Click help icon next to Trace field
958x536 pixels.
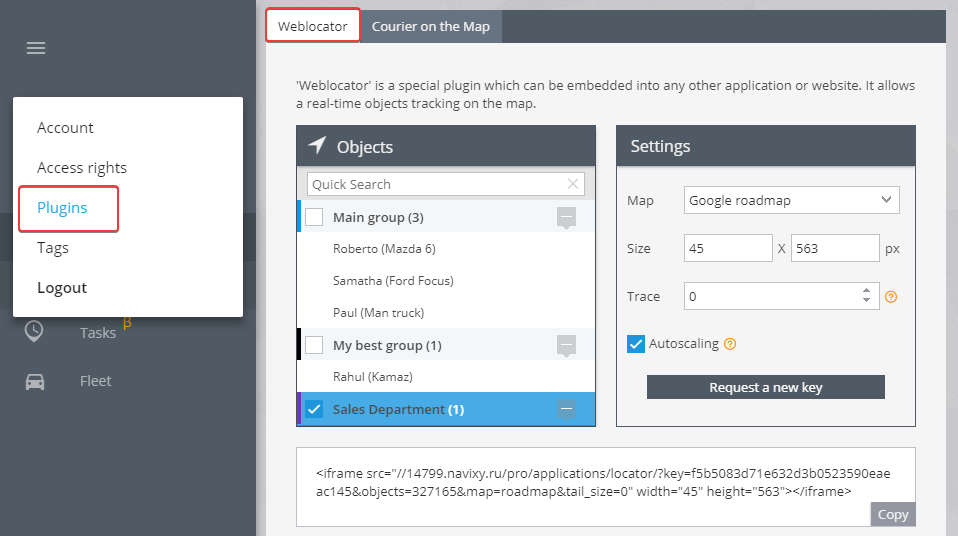point(891,296)
